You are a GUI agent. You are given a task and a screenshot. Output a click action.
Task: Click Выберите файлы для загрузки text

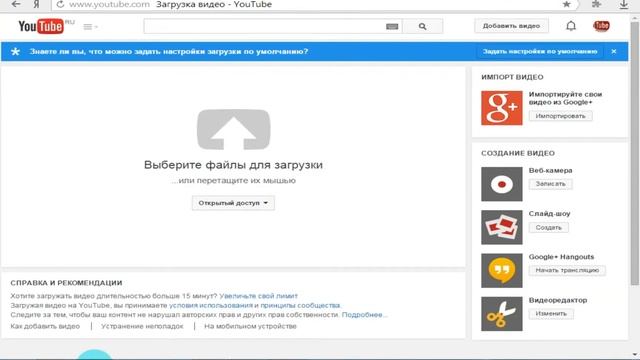pyautogui.click(x=233, y=165)
